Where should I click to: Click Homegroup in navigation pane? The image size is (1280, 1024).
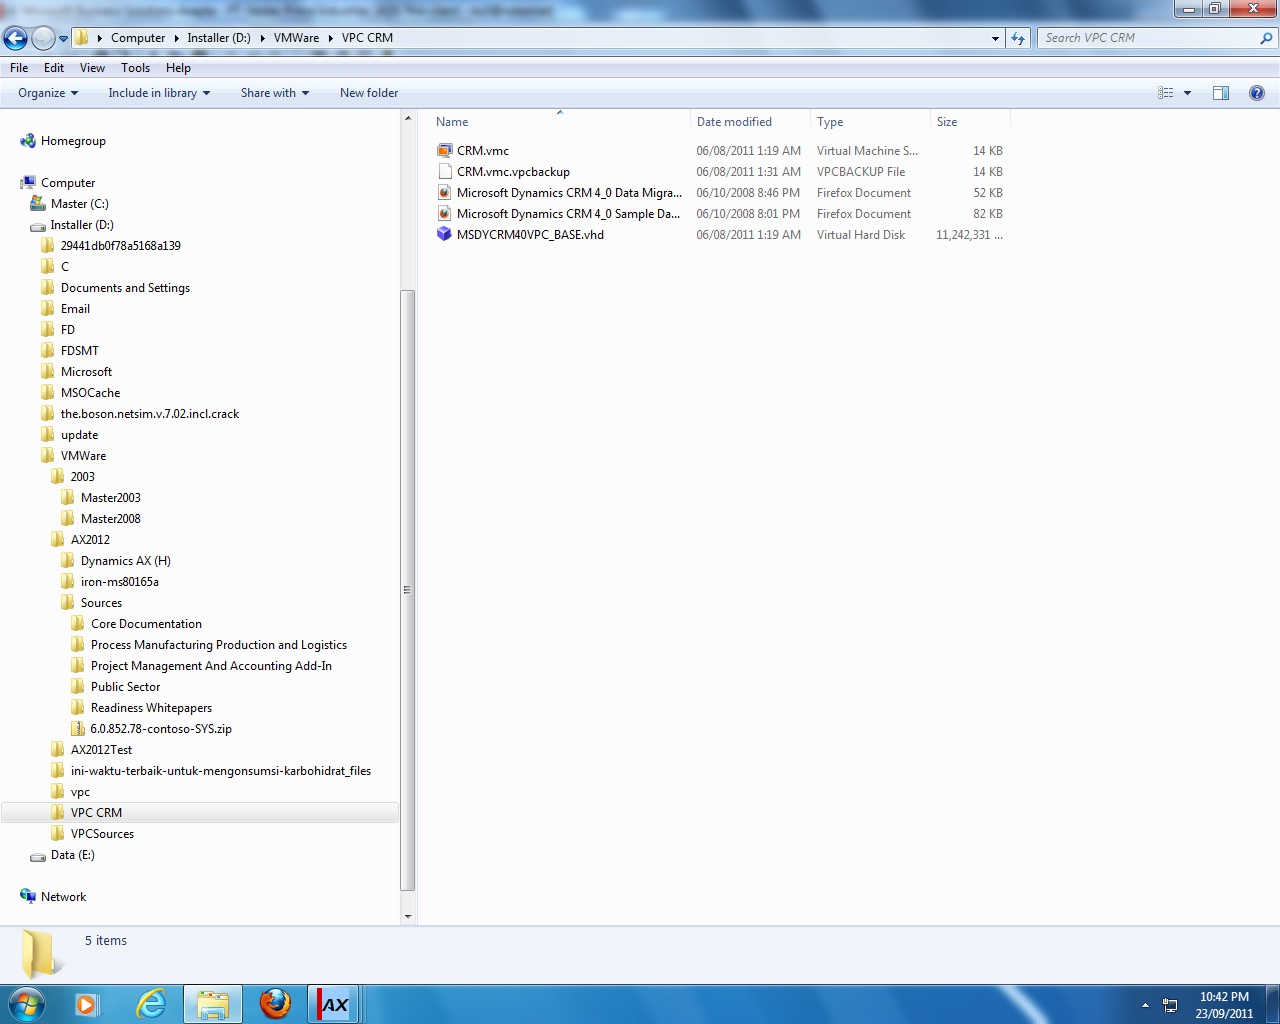click(73, 141)
